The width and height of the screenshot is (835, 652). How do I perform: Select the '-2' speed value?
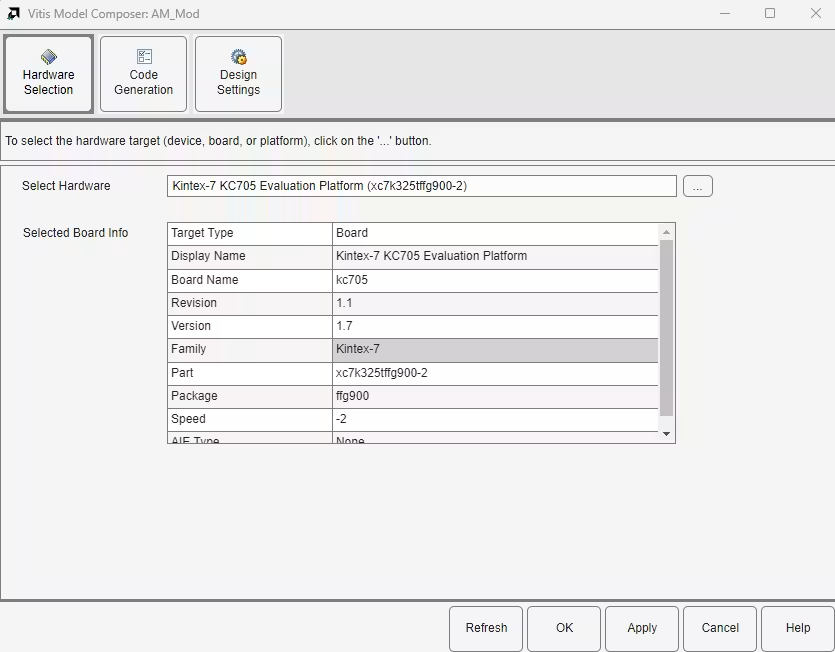click(x=495, y=419)
